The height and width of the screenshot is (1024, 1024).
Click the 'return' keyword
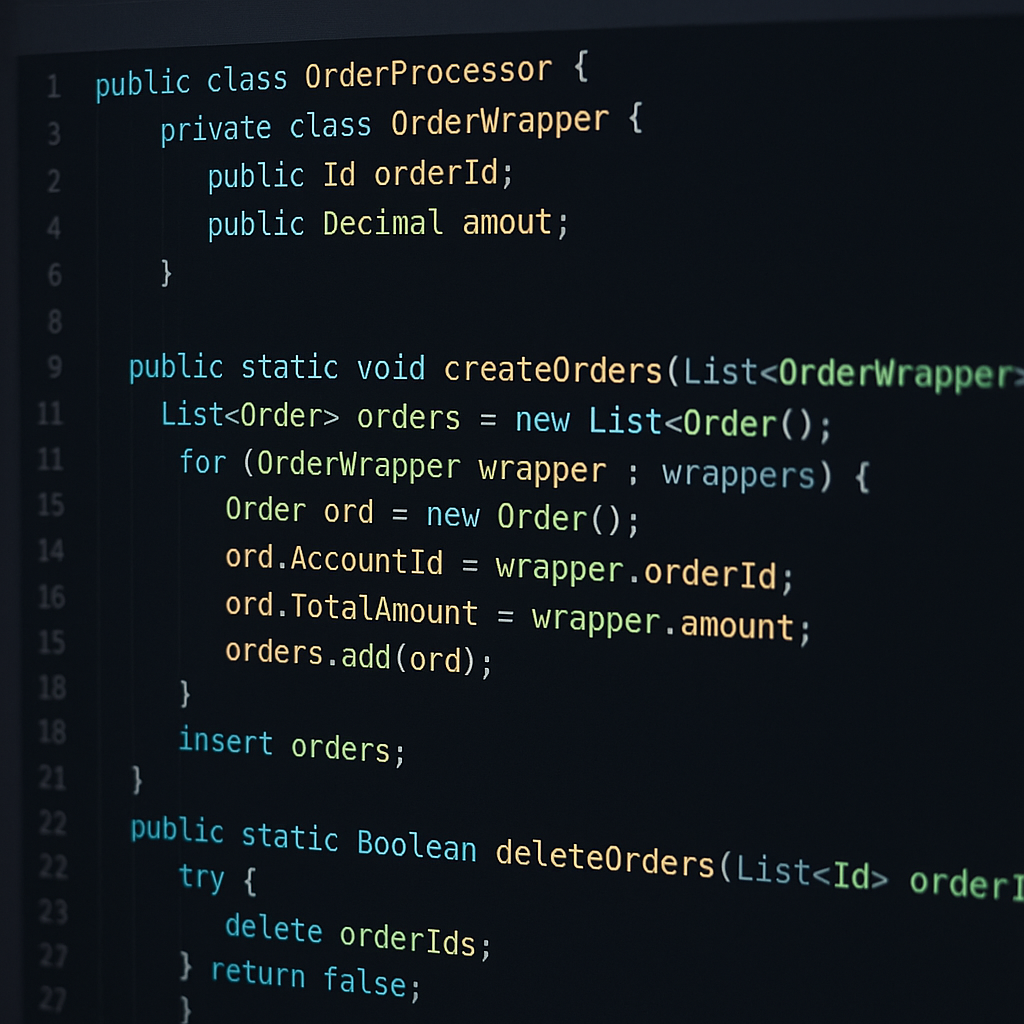pyautogui.click(x=258, y=974)
